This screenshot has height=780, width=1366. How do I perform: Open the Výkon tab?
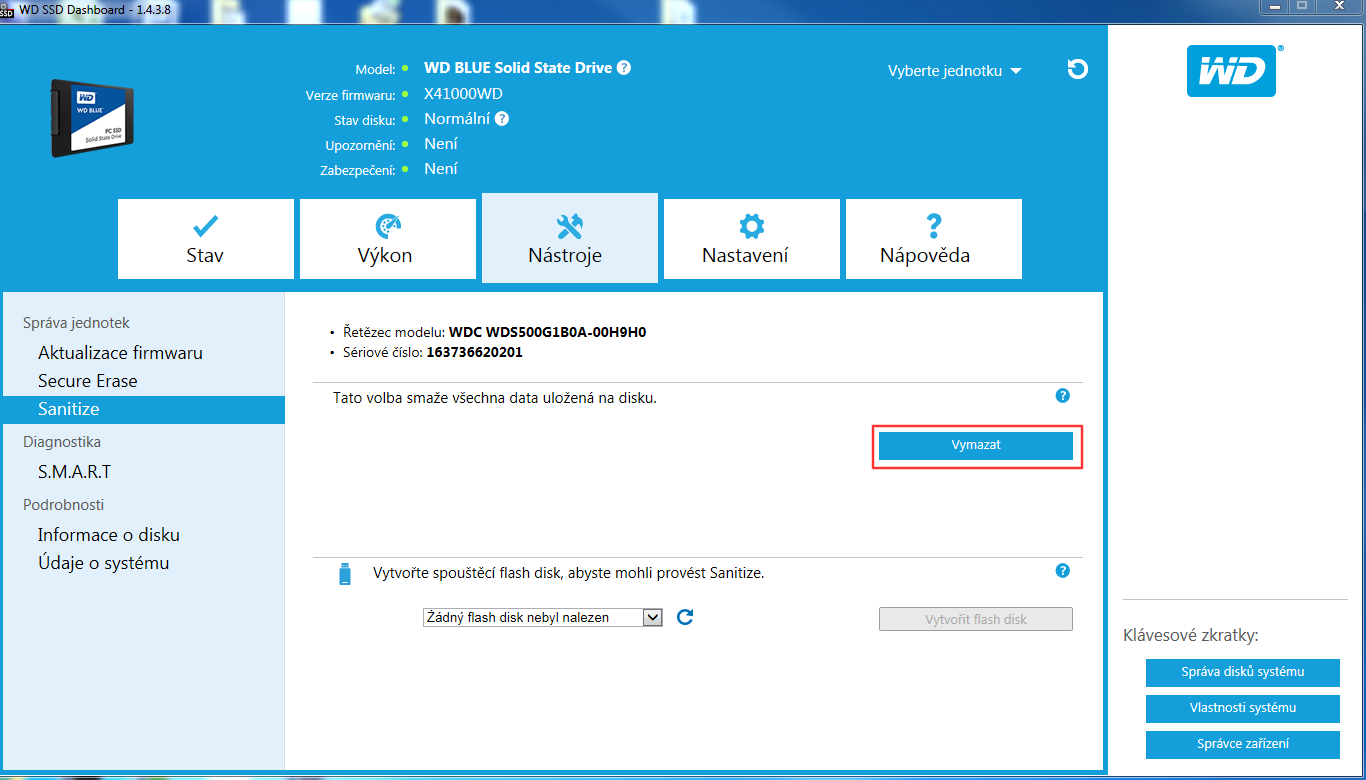pyautogui.click(x=388, y=239)
